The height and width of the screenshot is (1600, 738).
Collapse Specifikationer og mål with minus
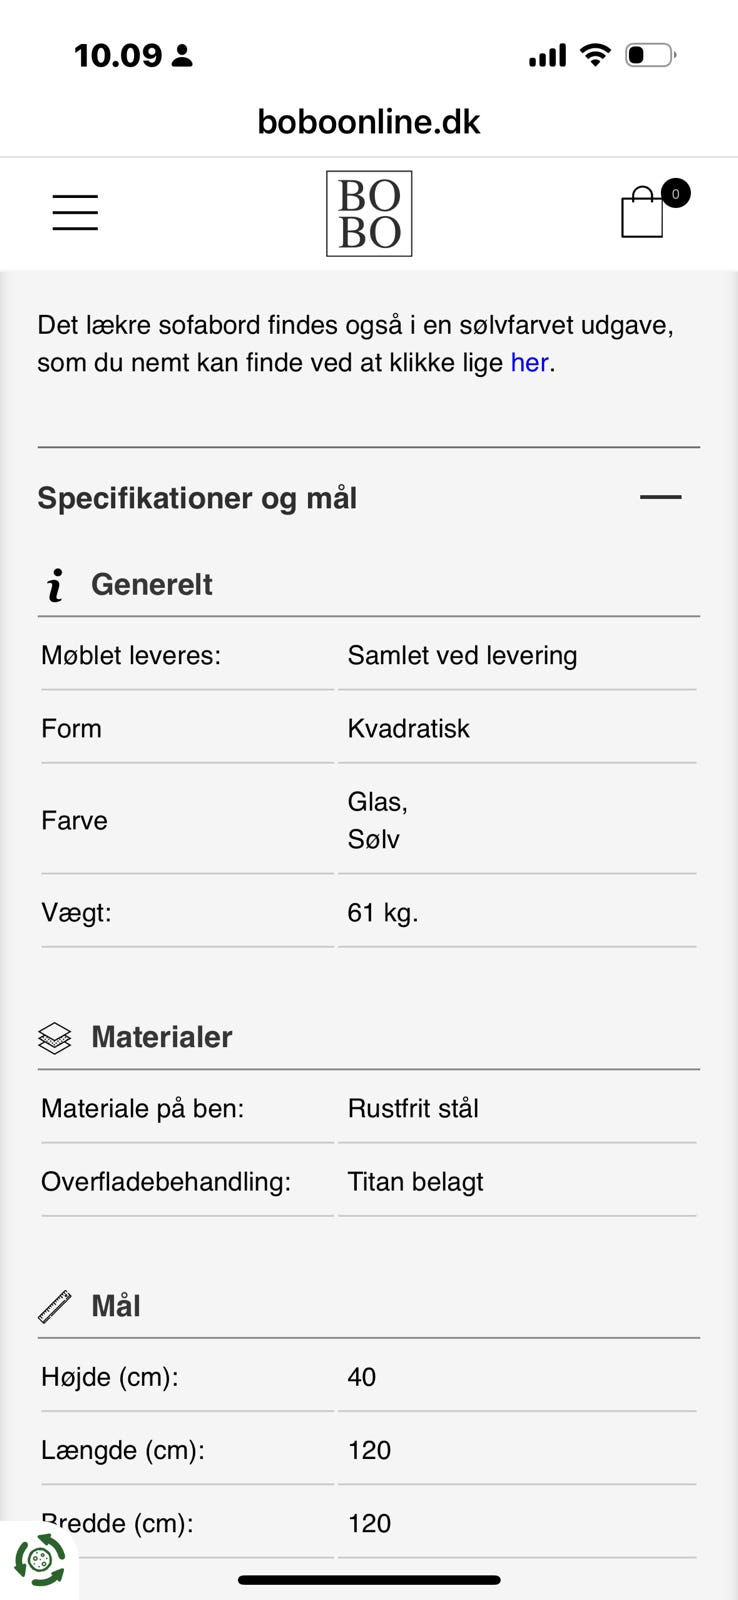tap(660, 497)
